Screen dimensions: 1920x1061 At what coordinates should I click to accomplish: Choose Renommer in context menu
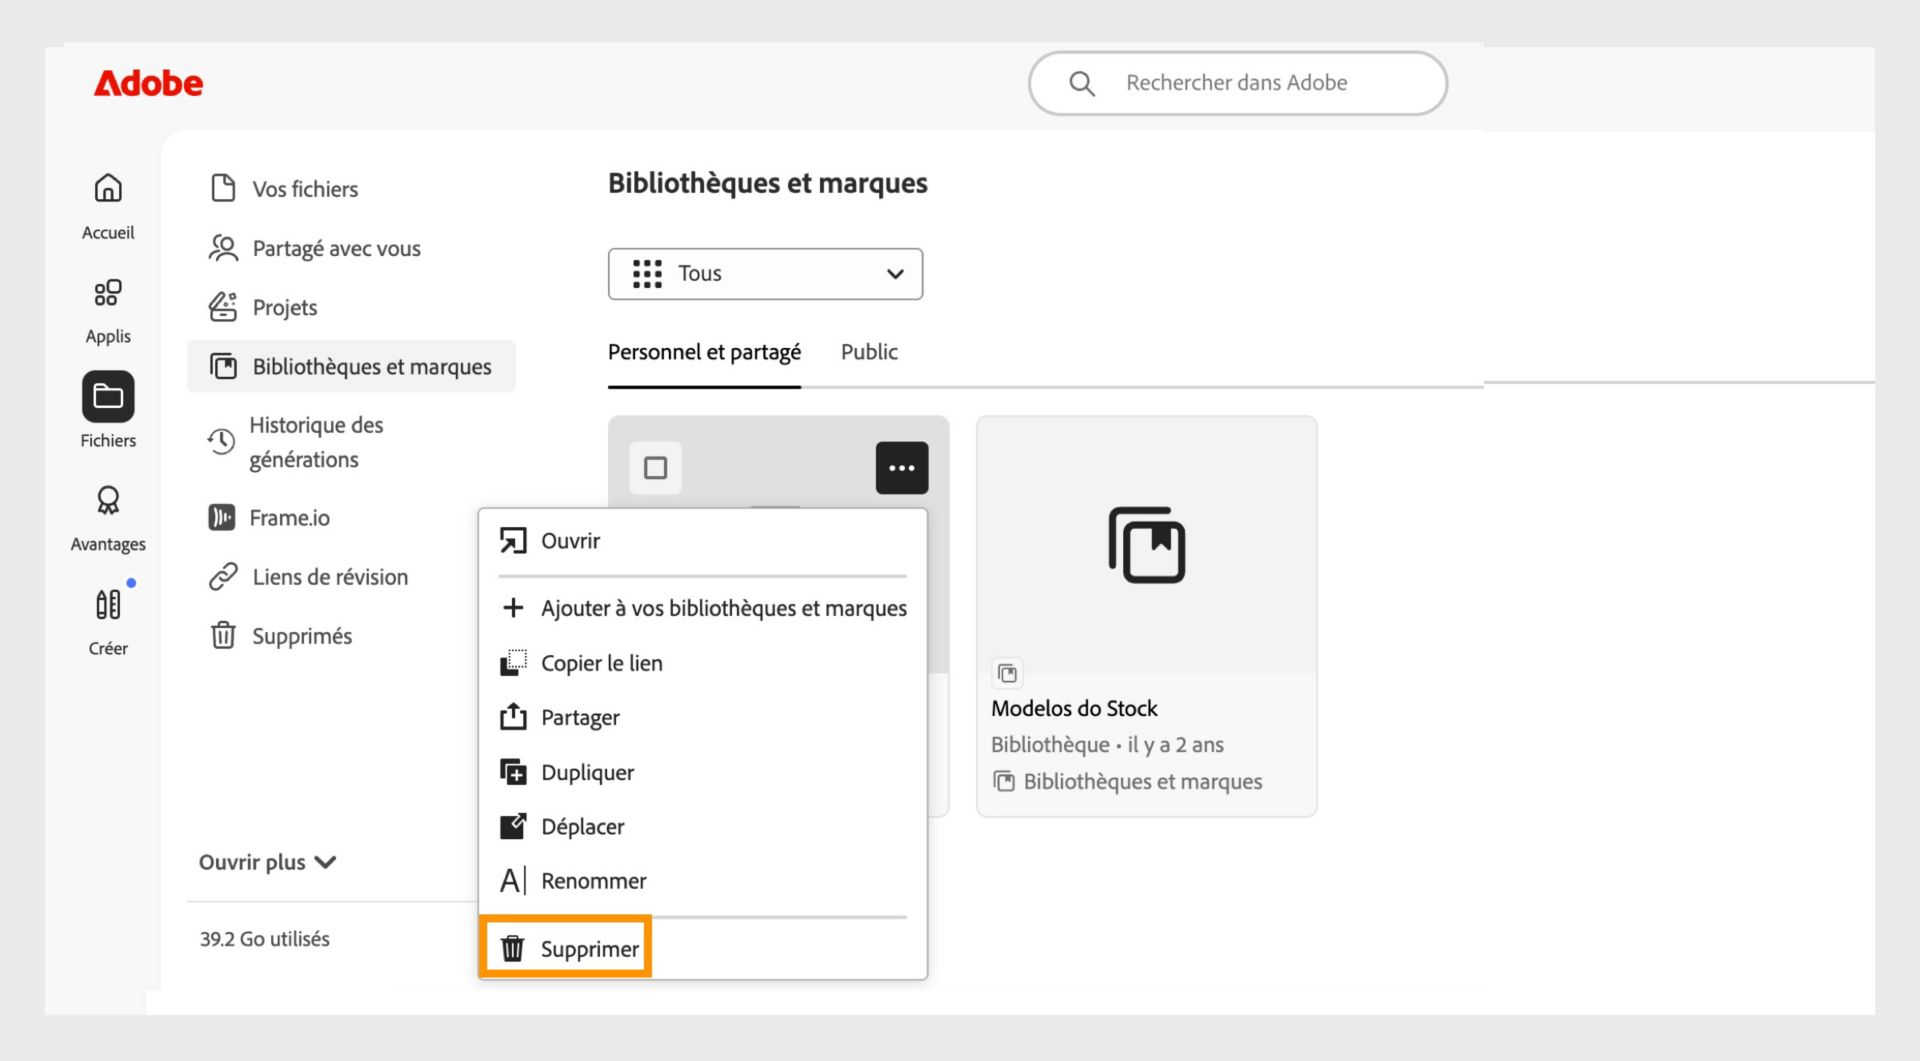pyautogui.click(x=702, y=881)
